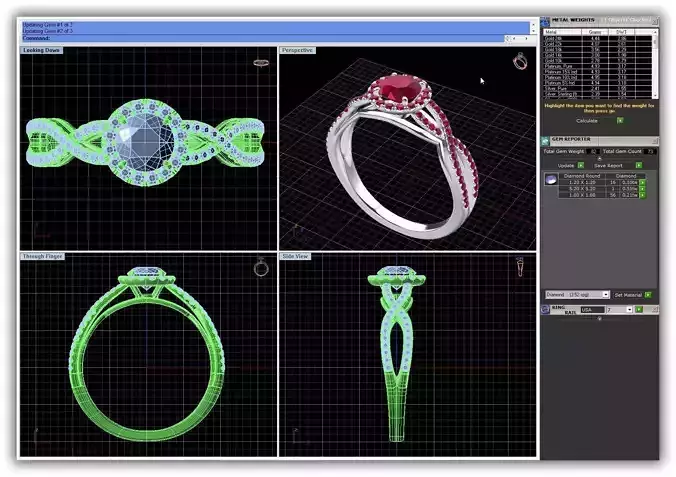Screen dimensions: 676x477
Task: Activate the Through Finger viewport label
Action: [x=42, y=256]
